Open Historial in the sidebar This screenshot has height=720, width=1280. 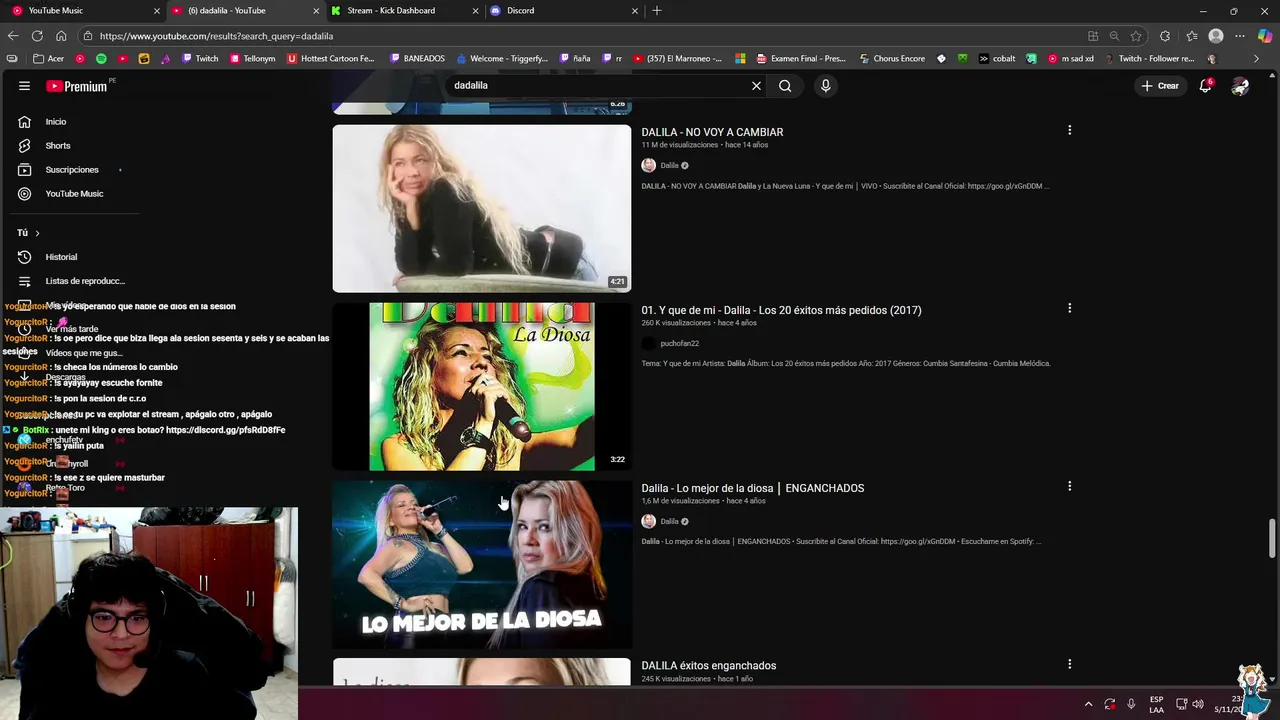click(x=61, y=257)
